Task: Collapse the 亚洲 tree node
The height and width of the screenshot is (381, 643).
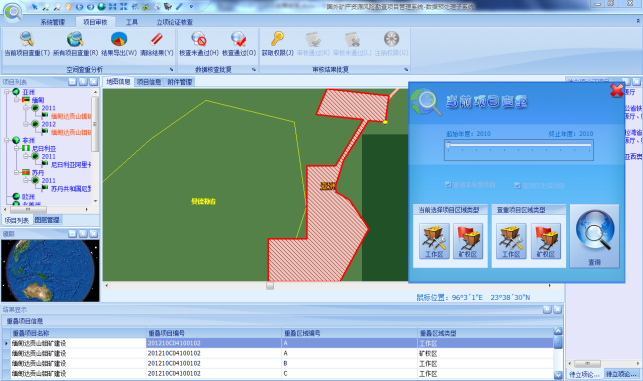Action: (7, 92)
